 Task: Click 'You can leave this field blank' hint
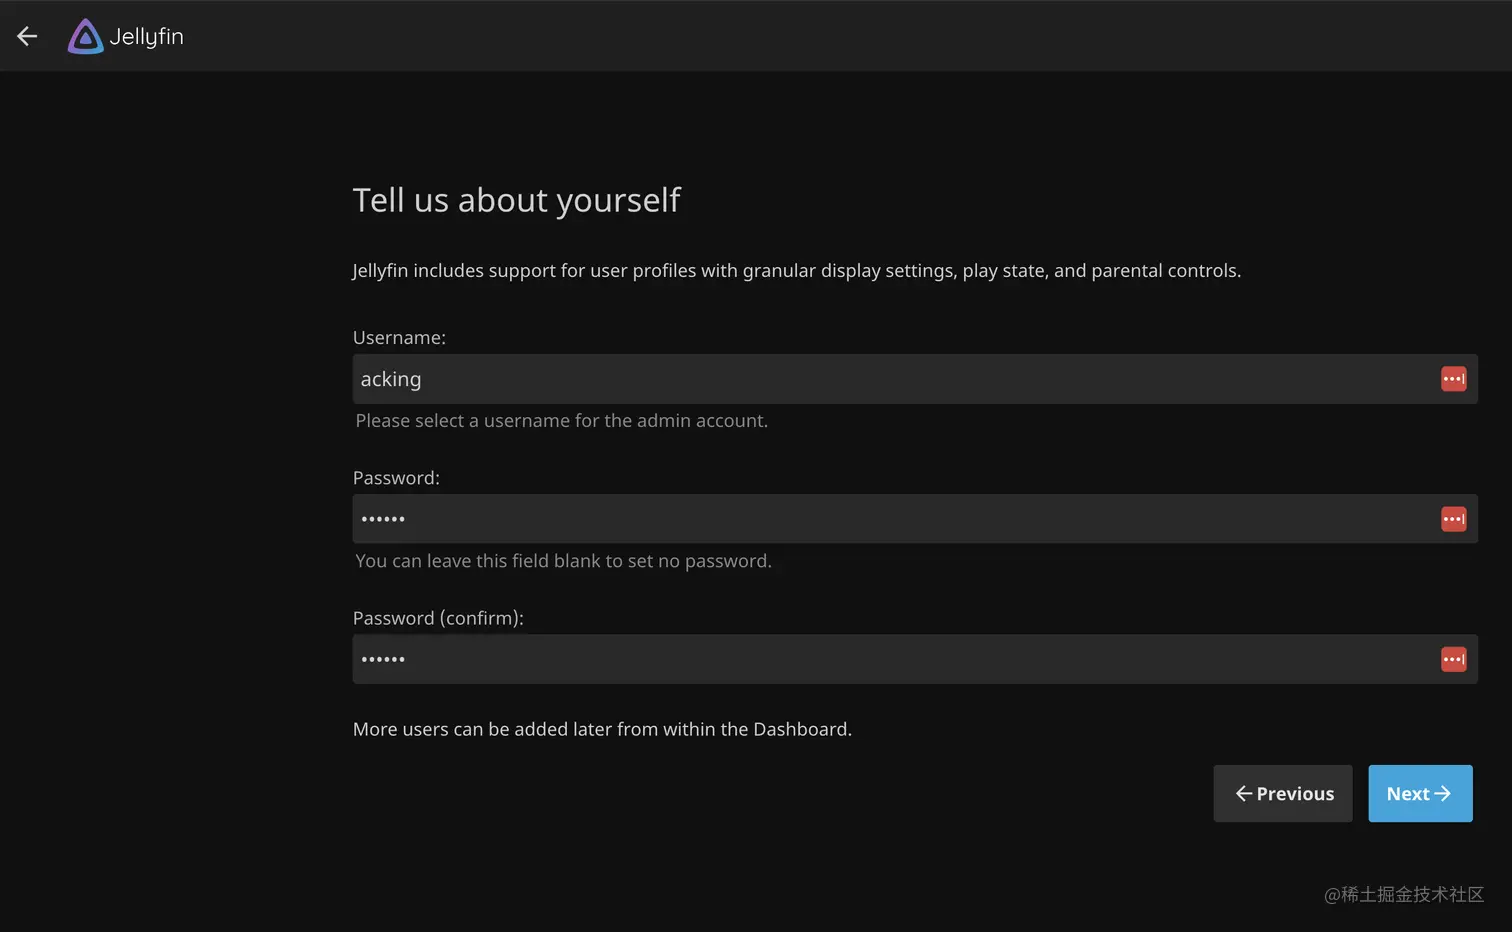[564, 561]
